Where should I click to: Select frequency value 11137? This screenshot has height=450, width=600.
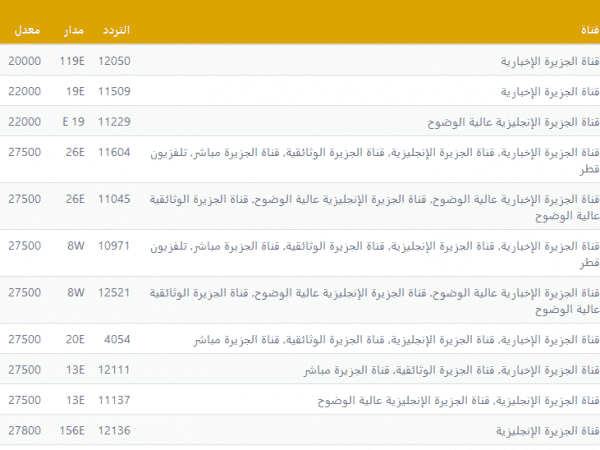pyautogui.click(x=114, y=400)
